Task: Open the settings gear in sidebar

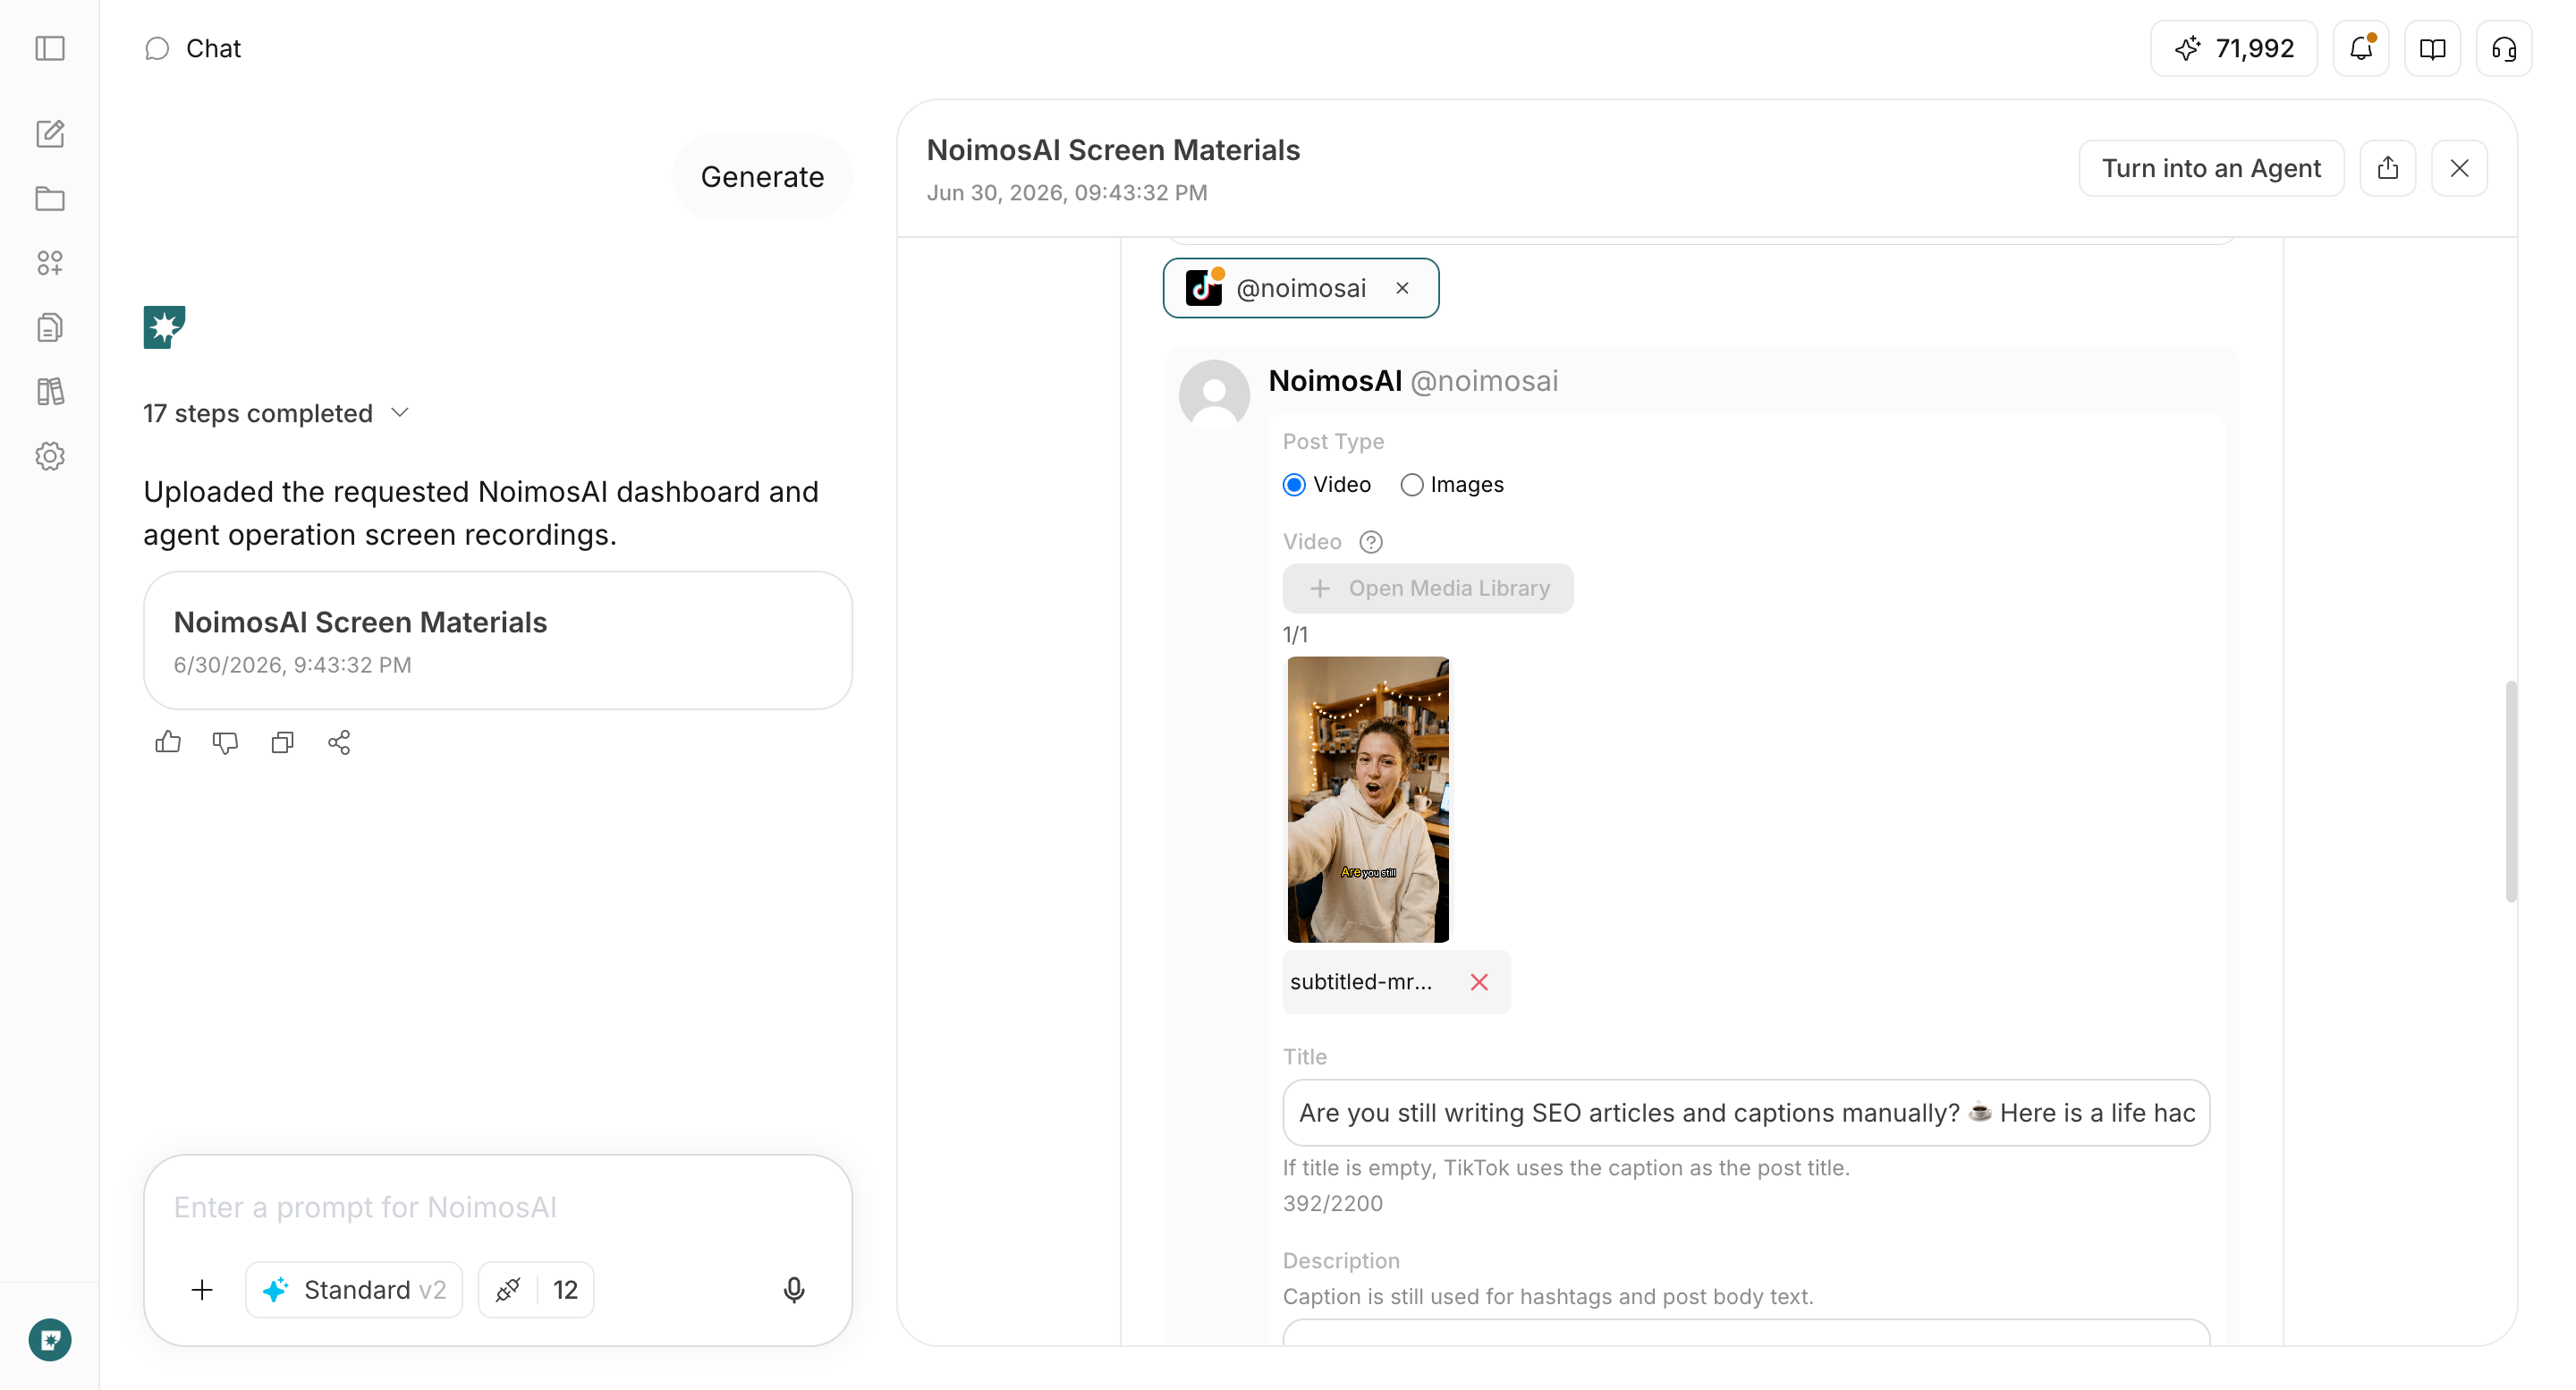Action: (x=50, y=456)
